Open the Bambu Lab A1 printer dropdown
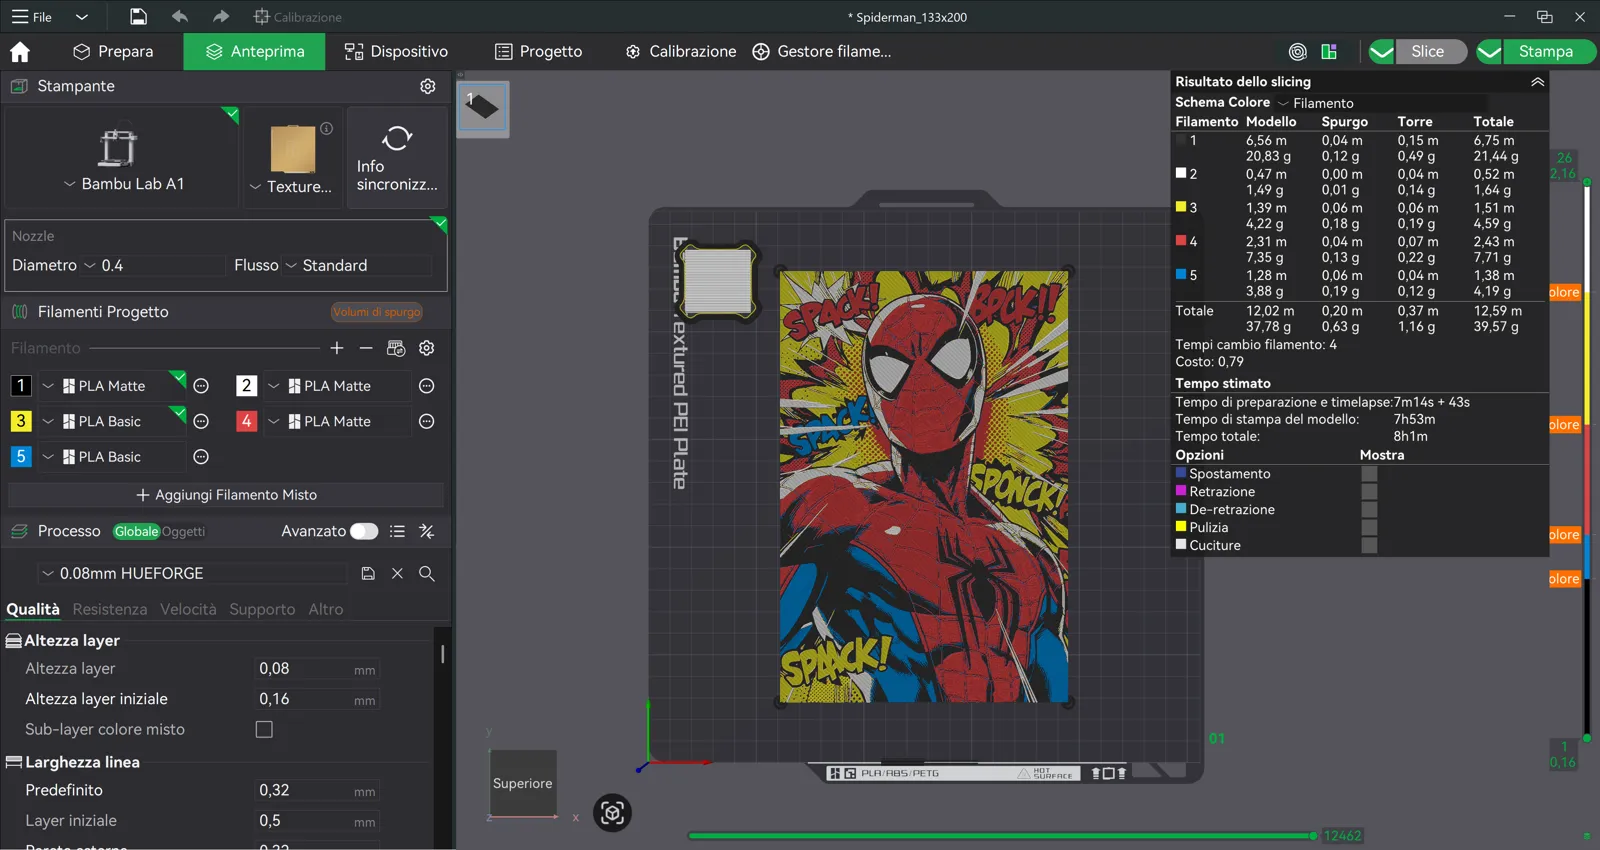The width and height of the screenshot is (1600, 850). click(x=122, y=184)
